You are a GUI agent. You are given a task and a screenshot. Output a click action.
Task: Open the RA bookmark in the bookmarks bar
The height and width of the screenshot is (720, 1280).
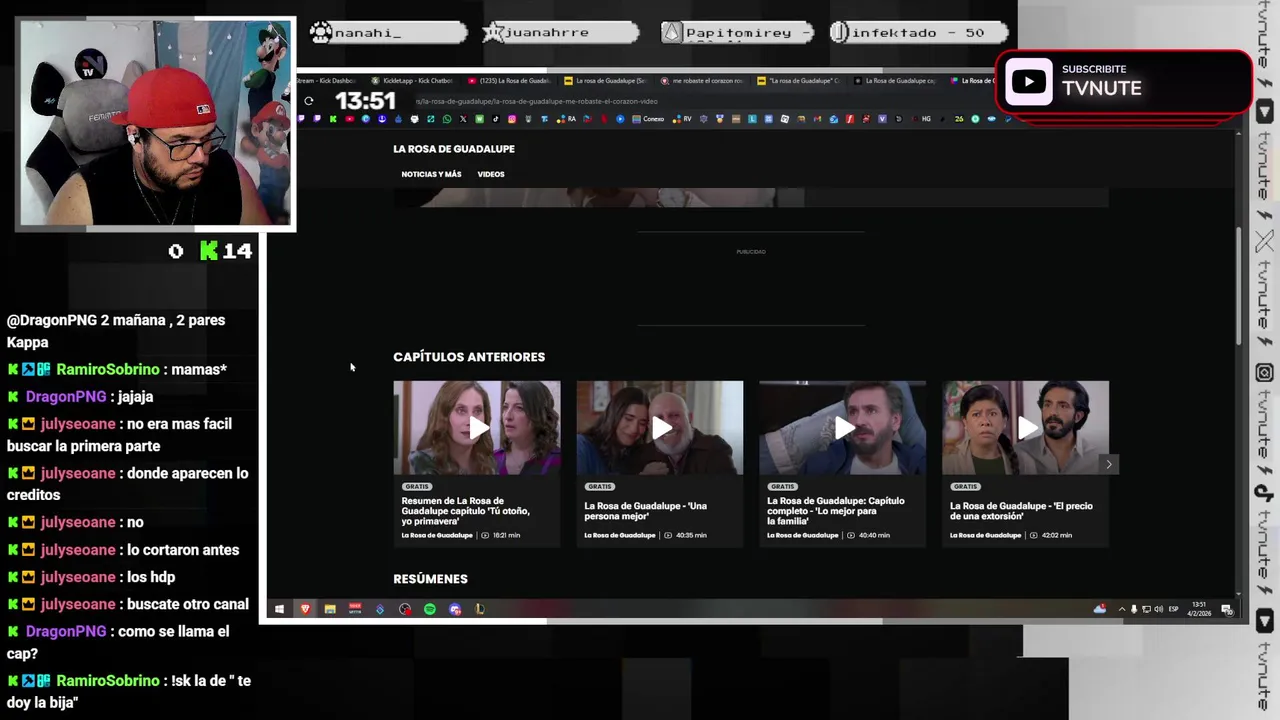[566, 119]
